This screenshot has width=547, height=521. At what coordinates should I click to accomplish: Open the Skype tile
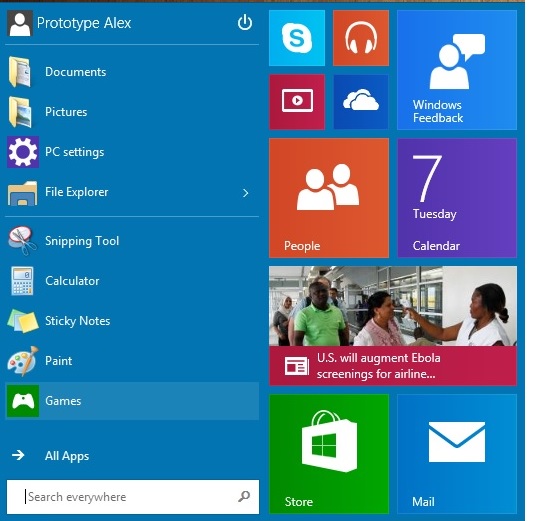[x=297, y=38]
